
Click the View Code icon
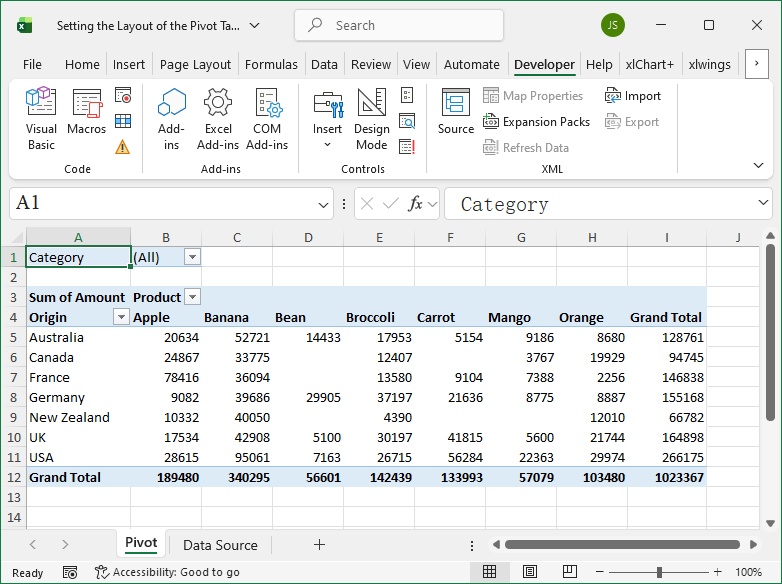(407, 121)
